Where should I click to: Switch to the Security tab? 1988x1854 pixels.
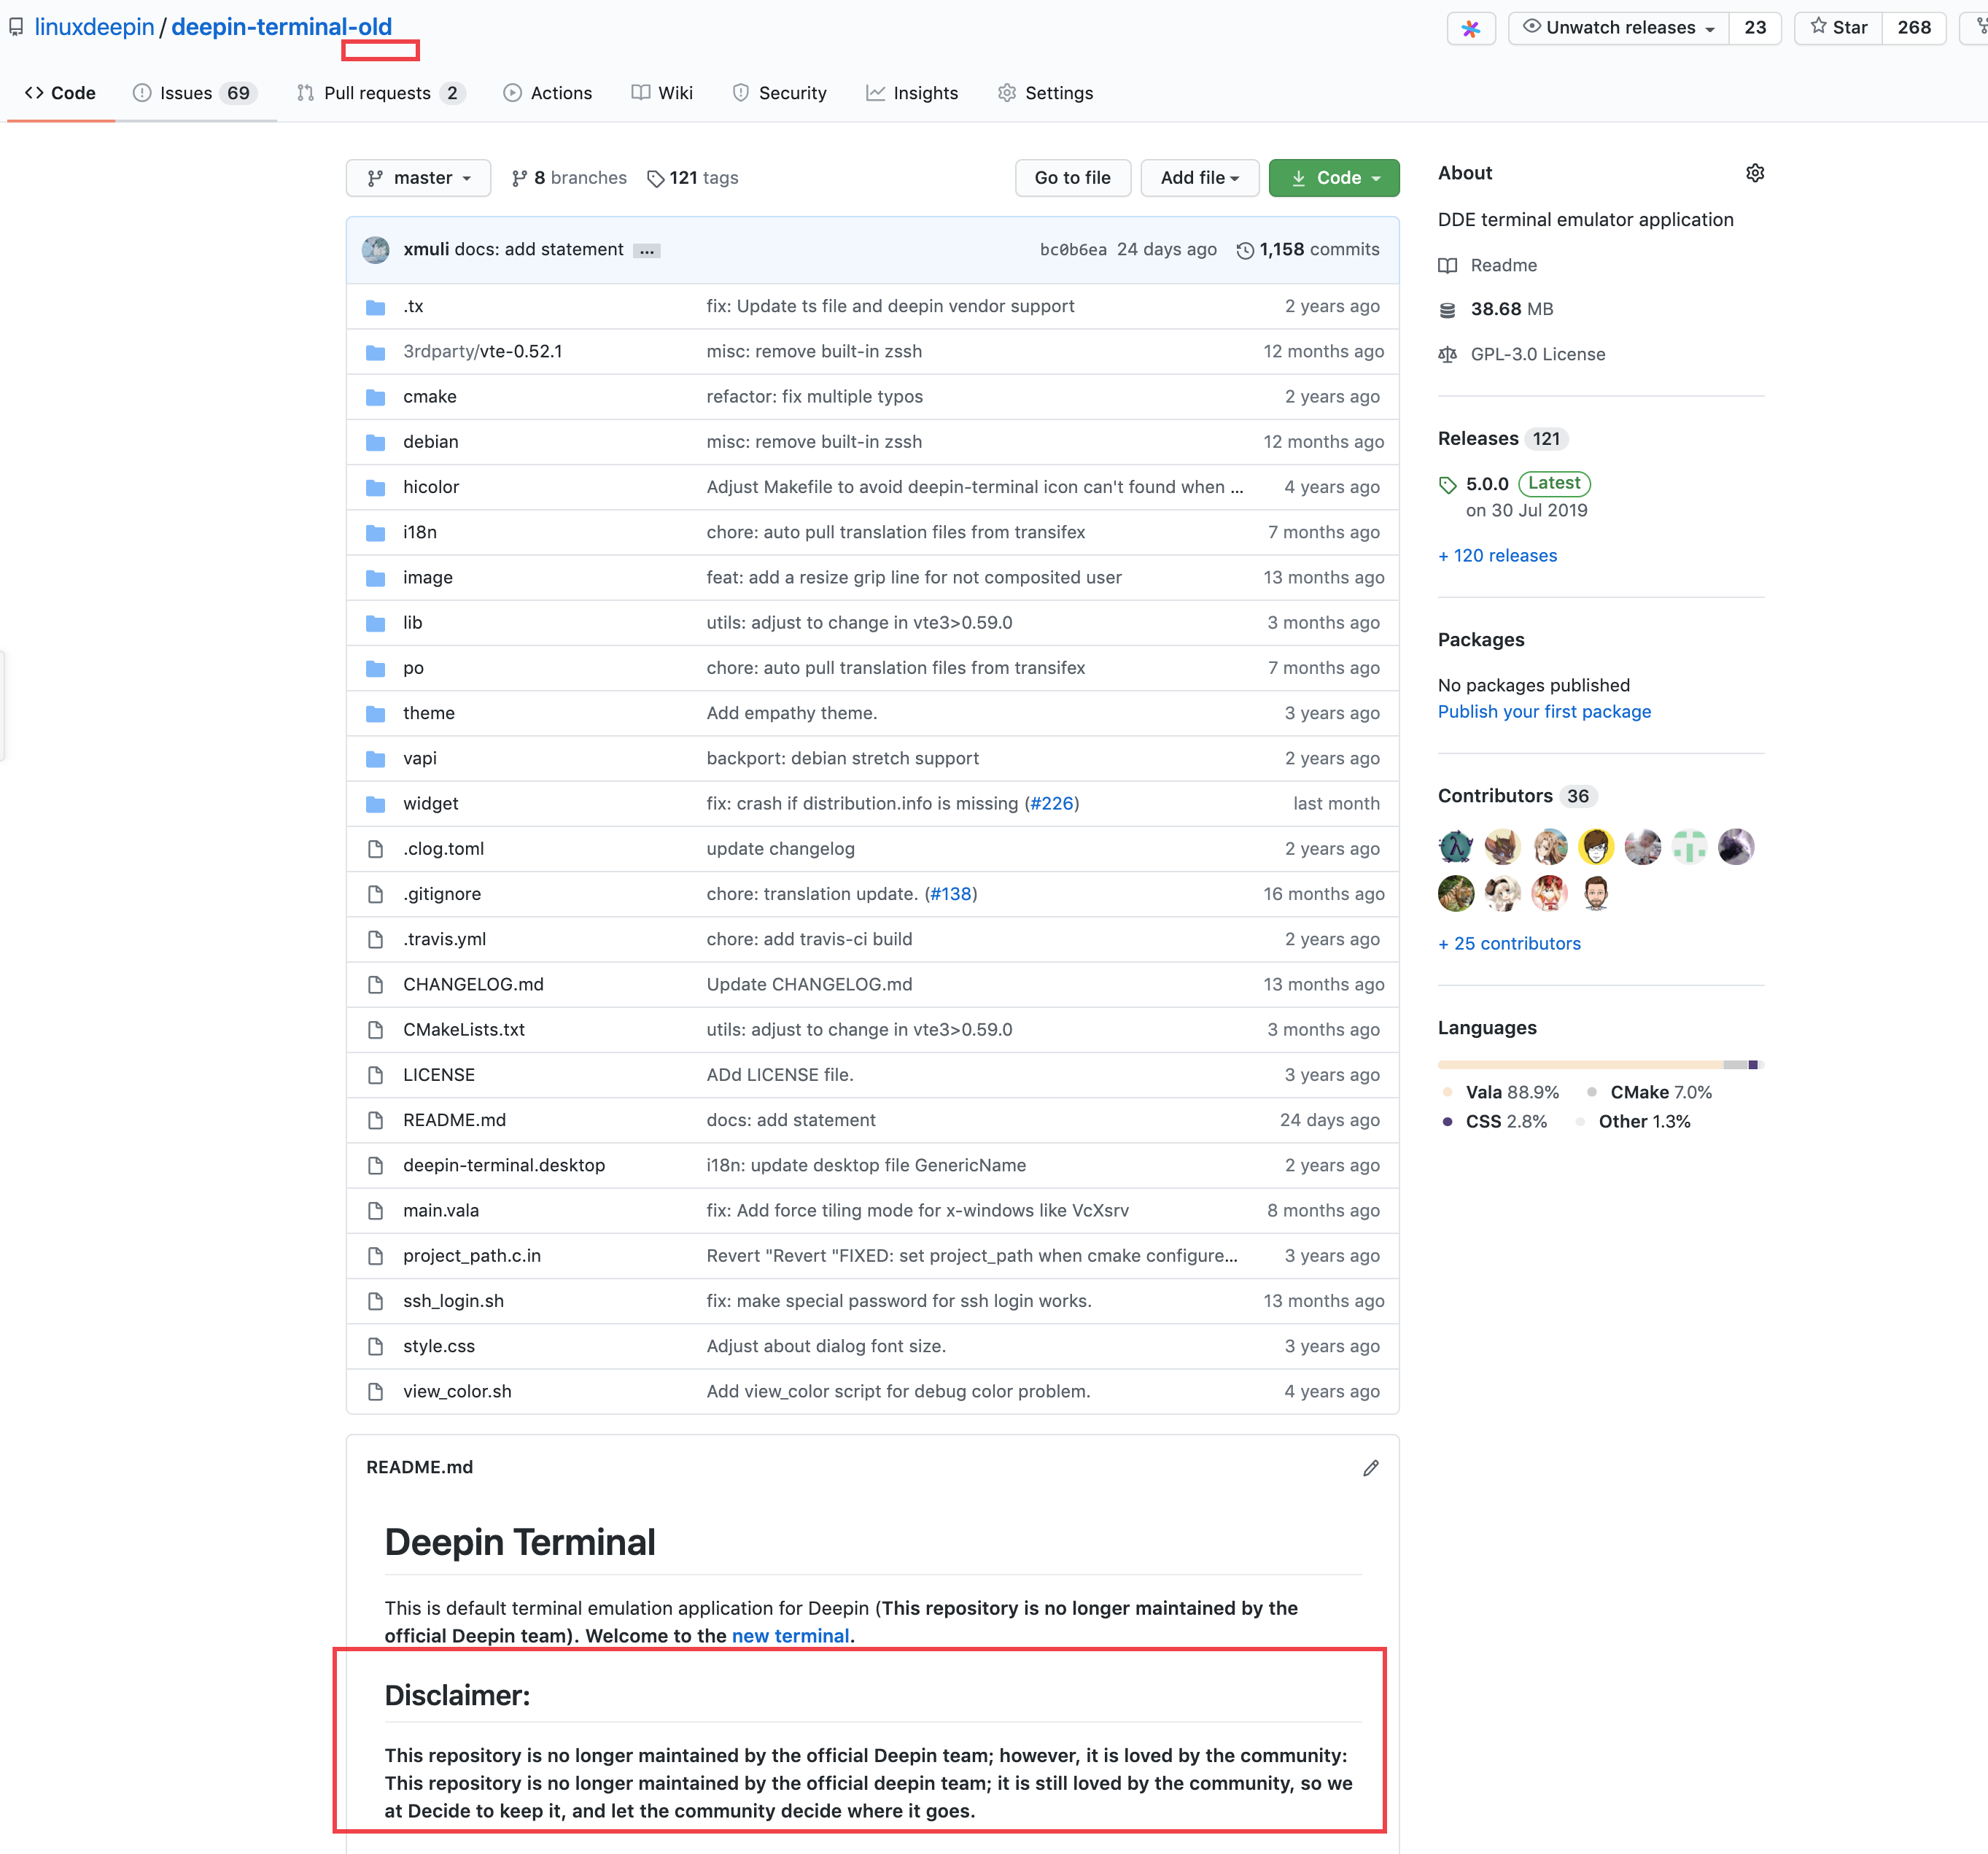point(779,92)
